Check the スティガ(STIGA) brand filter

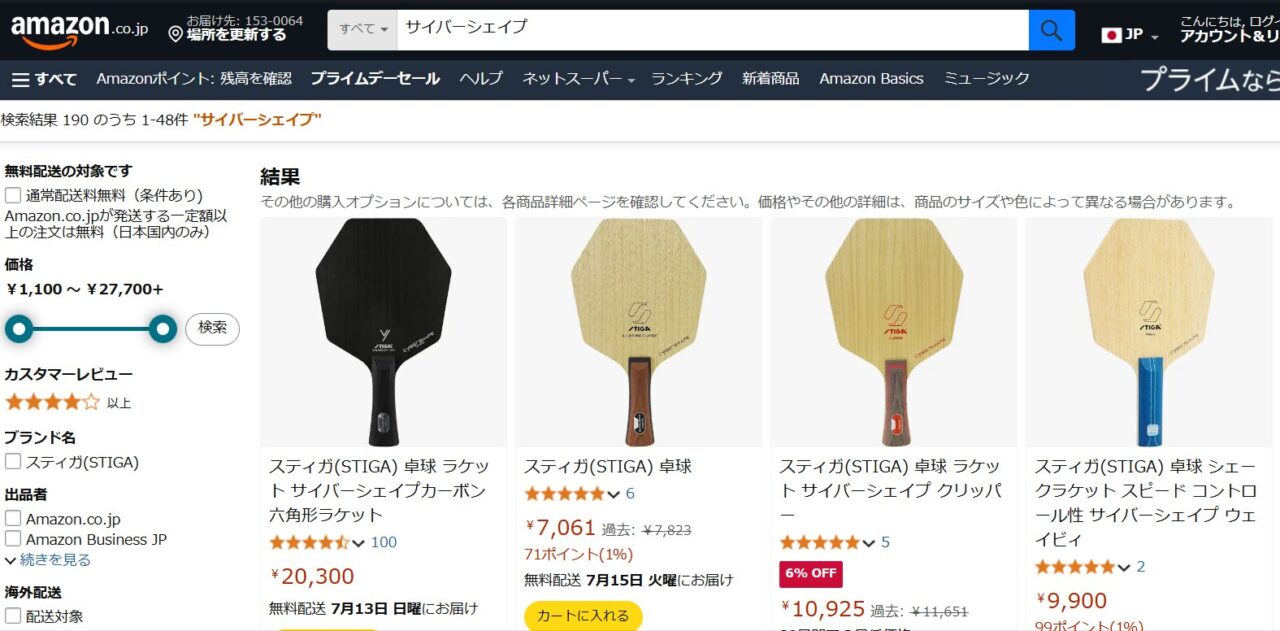[13, 462]
